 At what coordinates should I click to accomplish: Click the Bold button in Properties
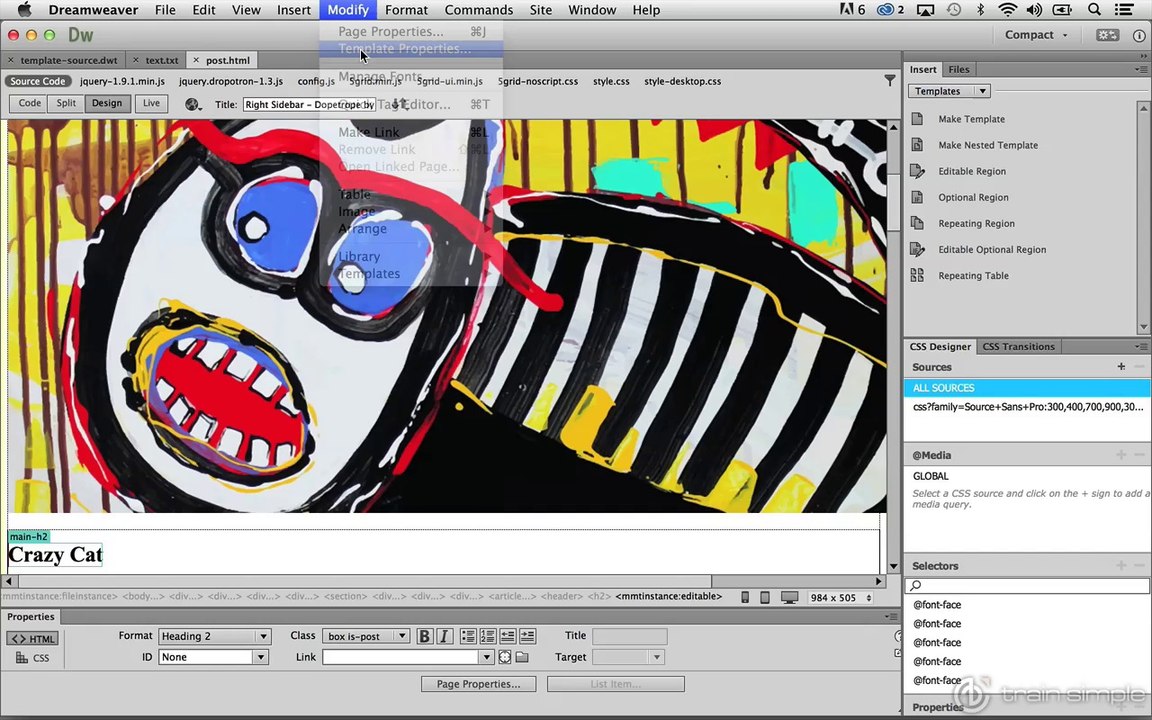point(424,636)
